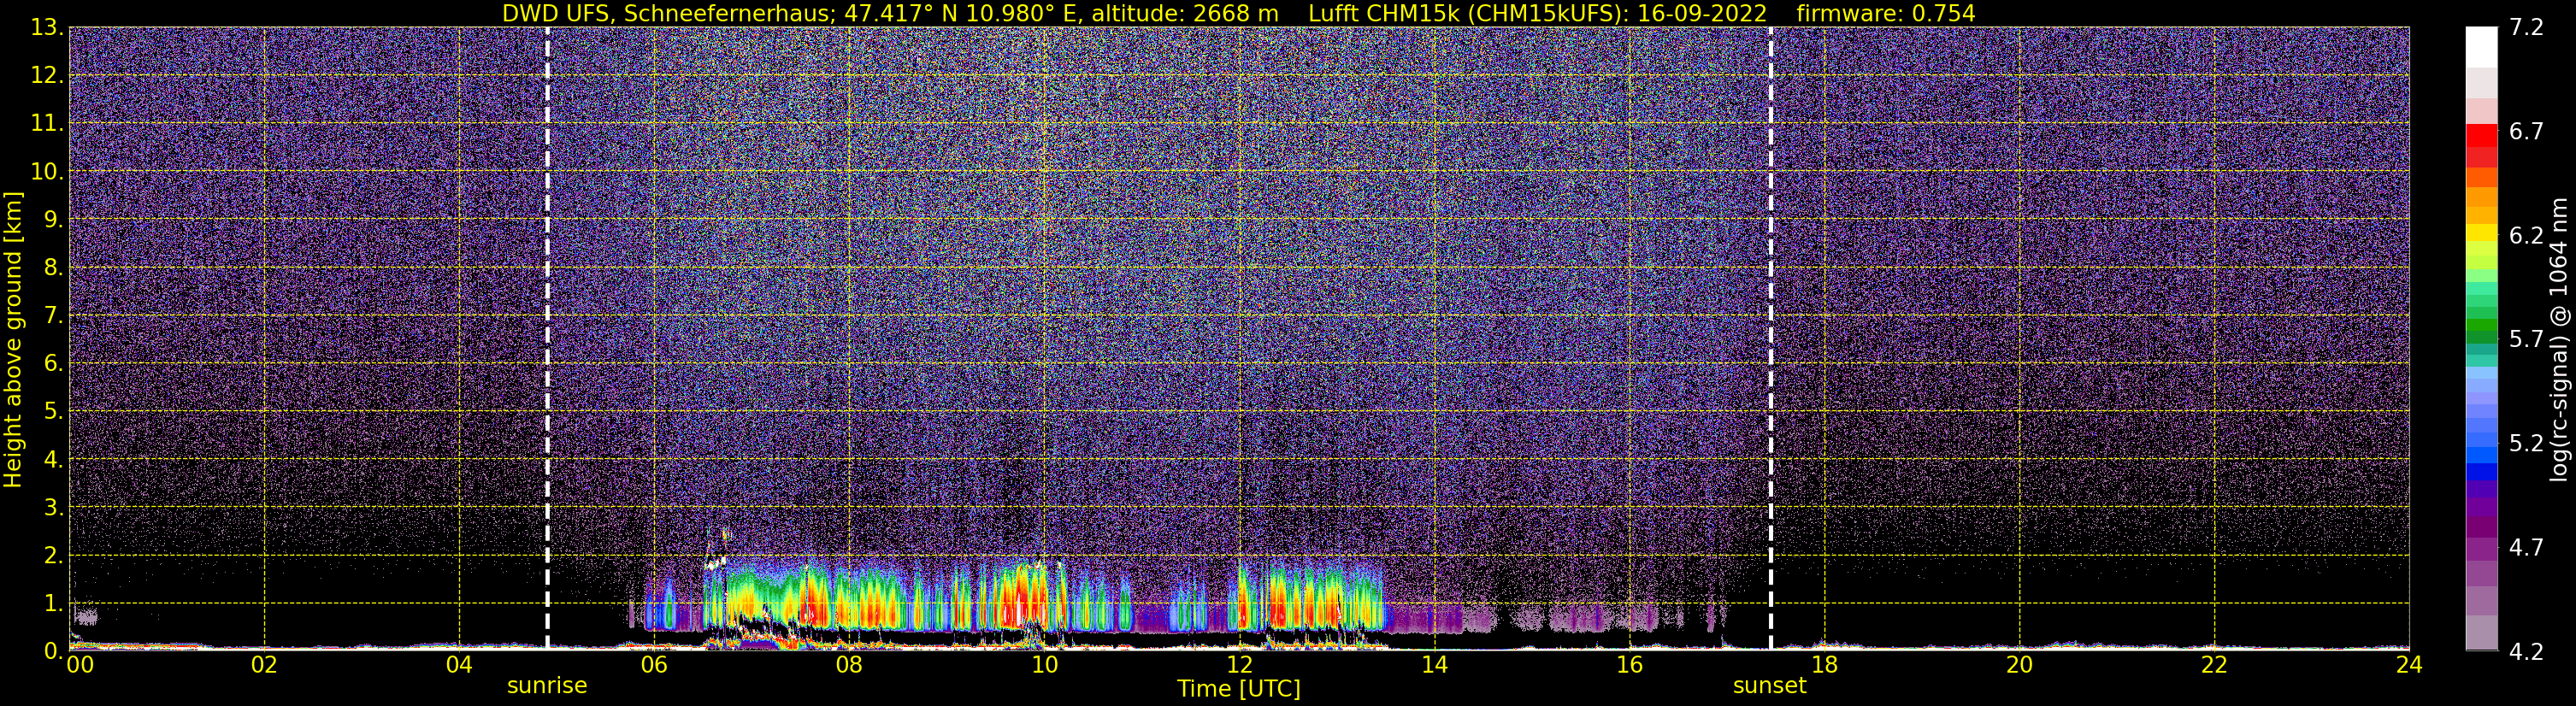The height and width of the screenshot is (706, 2576).
Task: Click the white dashed sunrise marker line
Action: [x=547, y=338]
